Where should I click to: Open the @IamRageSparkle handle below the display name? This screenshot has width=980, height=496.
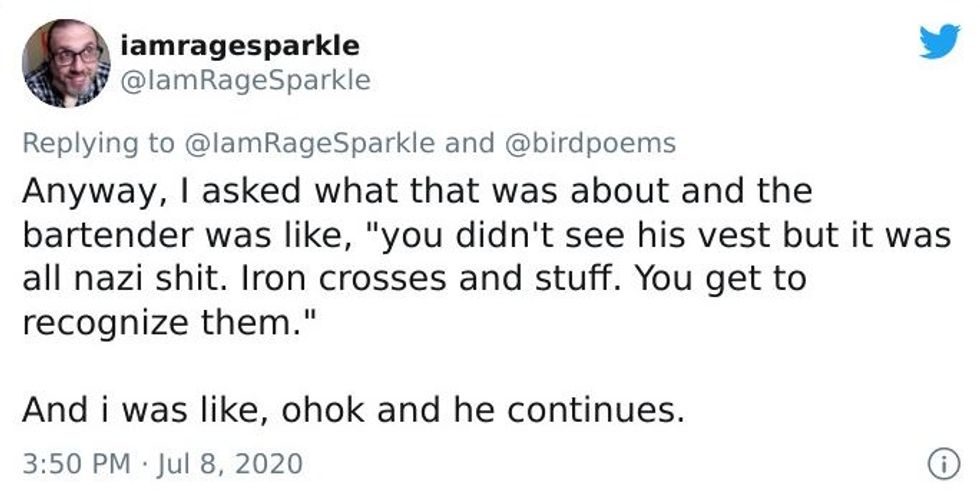pos(244,80)
